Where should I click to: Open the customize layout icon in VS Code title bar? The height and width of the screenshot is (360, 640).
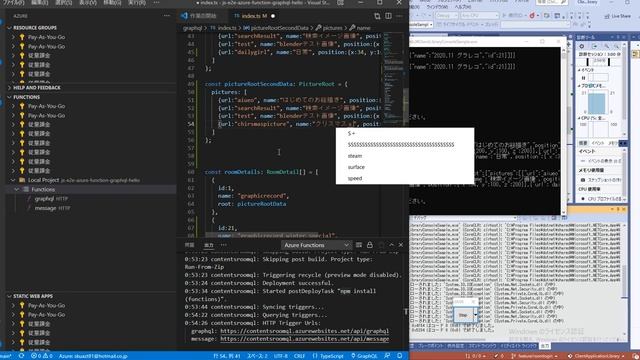(340, 2)
